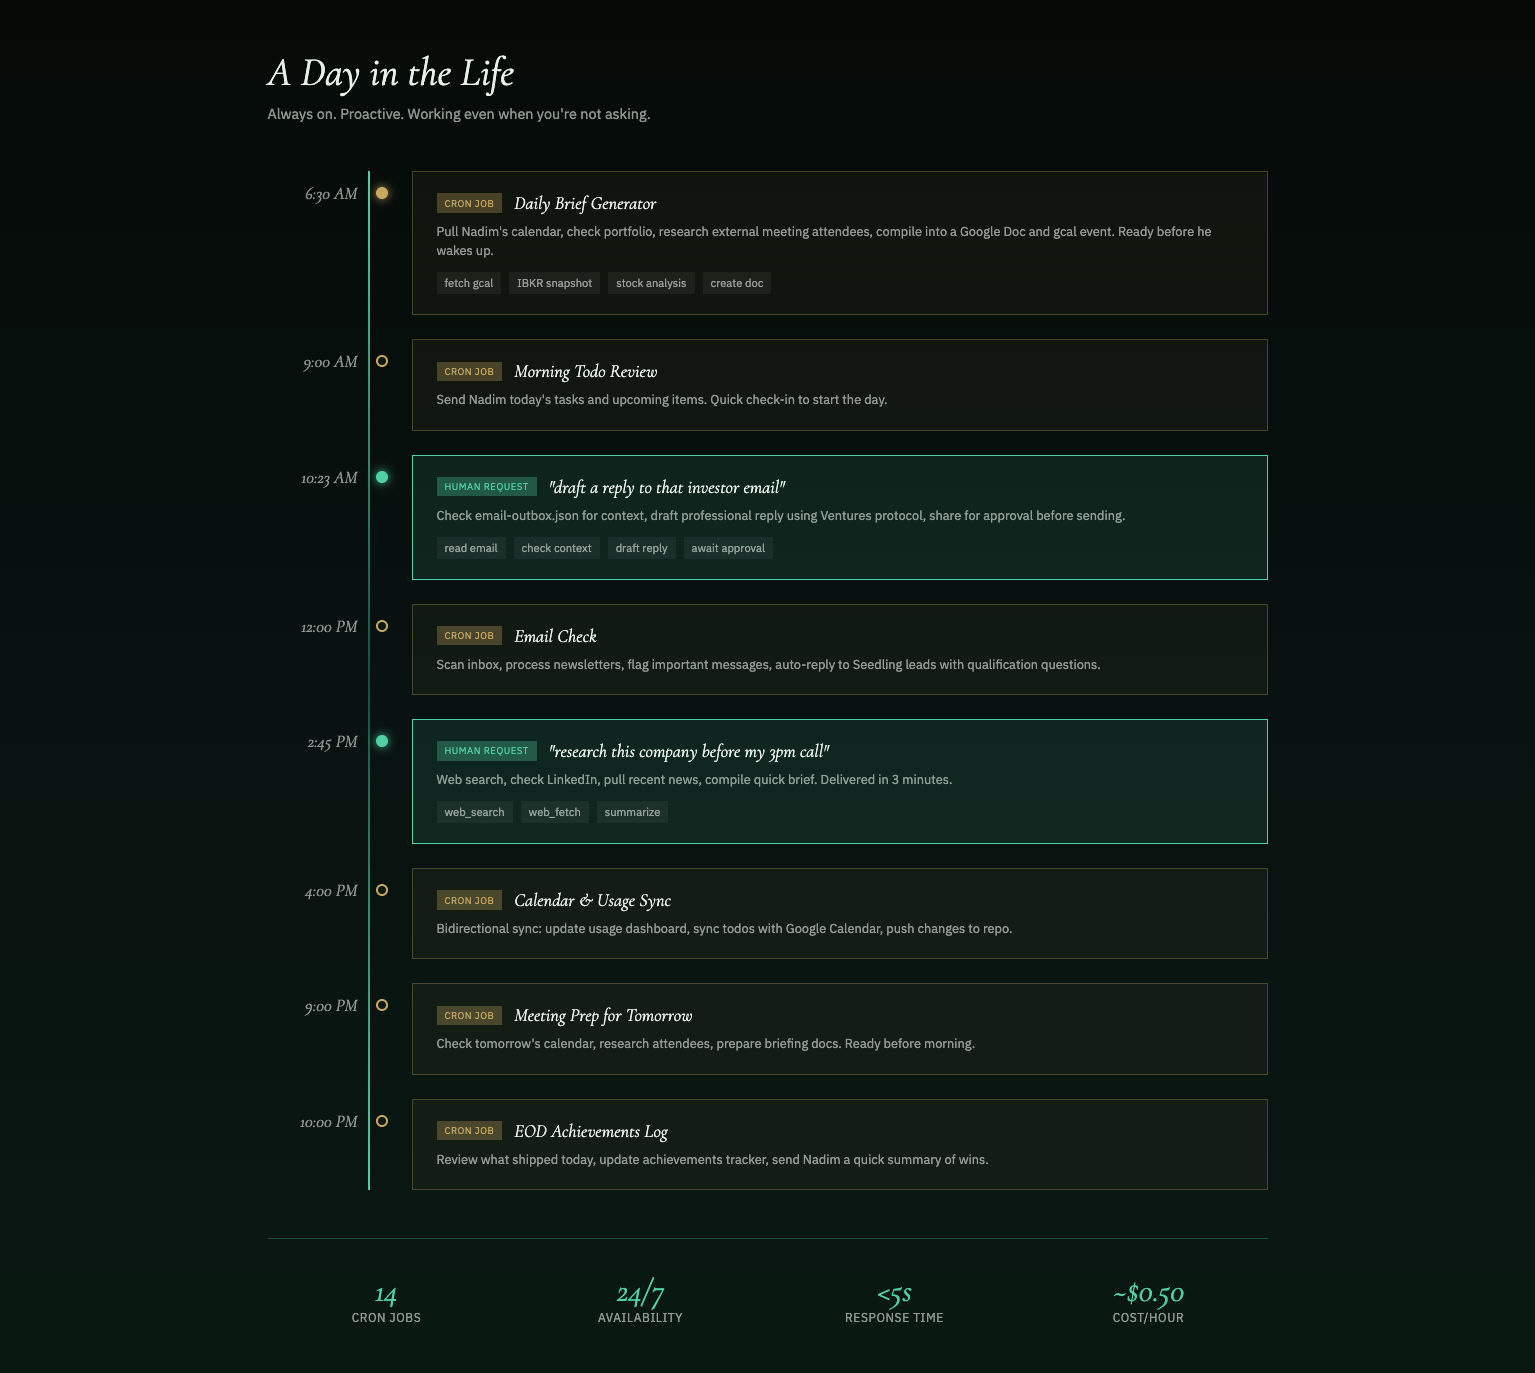Click the ~$0.50 cost per hour stat

1148,1294
